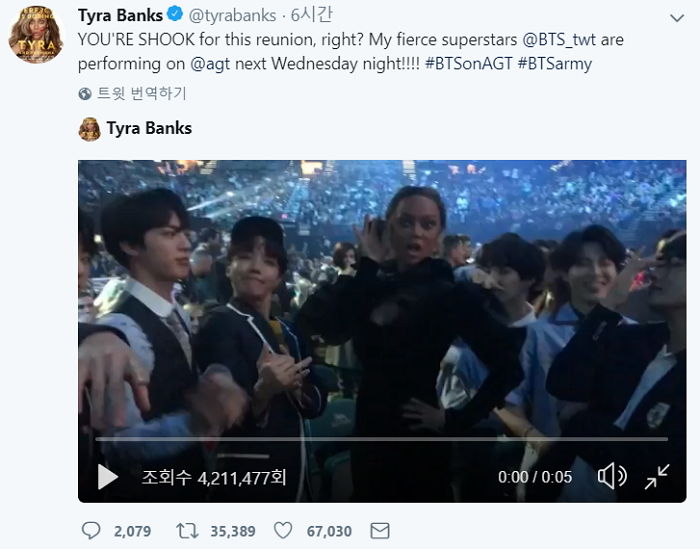Viewport: 700px width, 549px height.
Task: Seek along the video progress bar
Action: (x=382, y=439)
